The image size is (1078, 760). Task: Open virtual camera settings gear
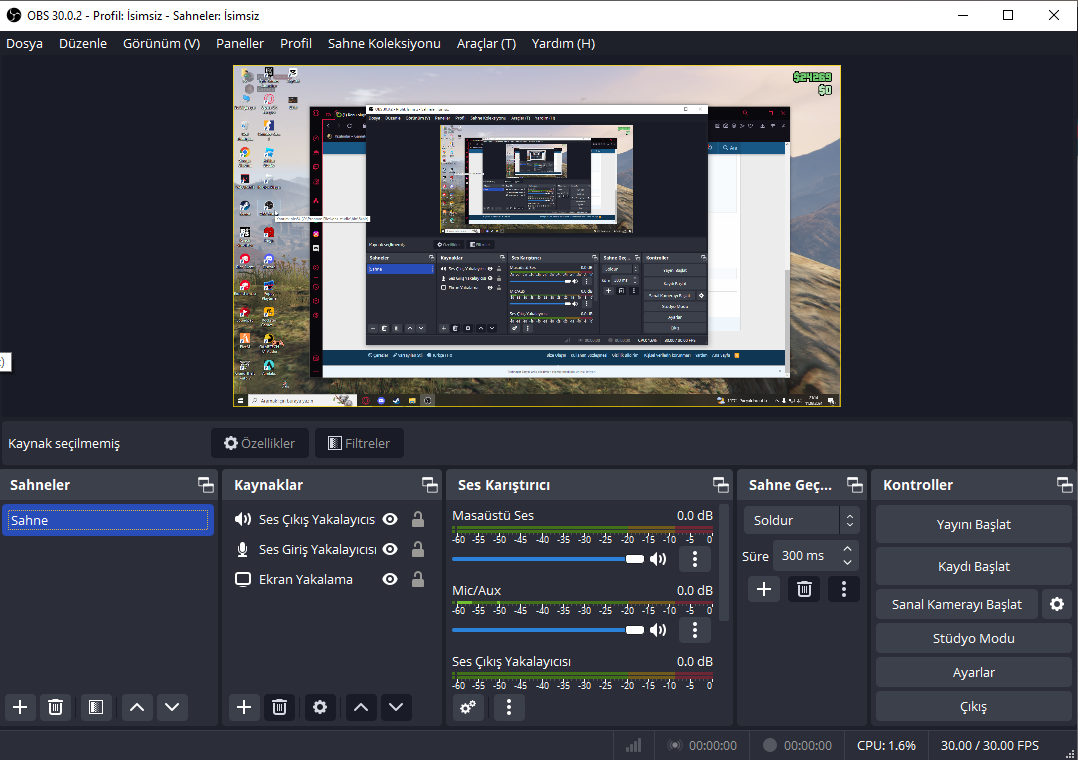click(x=1057, y=604)
